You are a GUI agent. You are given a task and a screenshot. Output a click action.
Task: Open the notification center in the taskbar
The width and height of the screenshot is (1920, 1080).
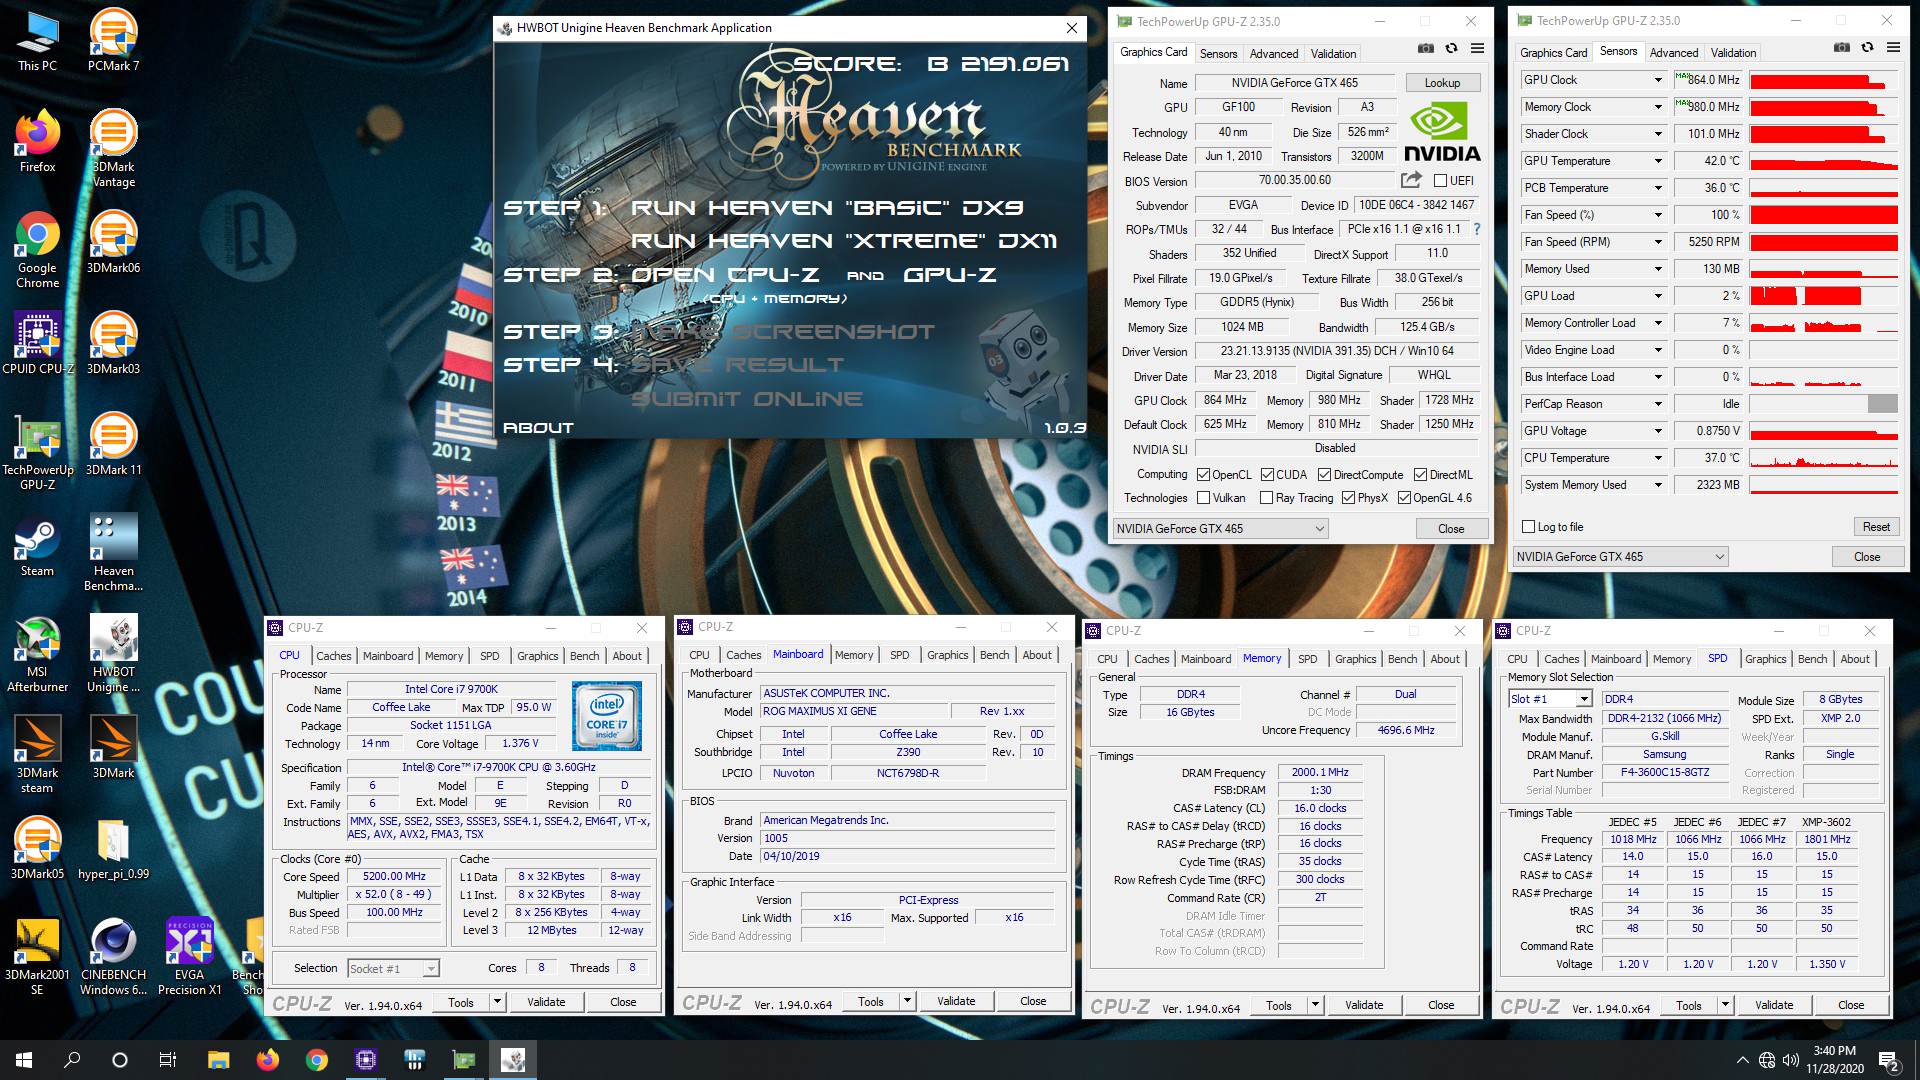[x=1889, y=1061]
